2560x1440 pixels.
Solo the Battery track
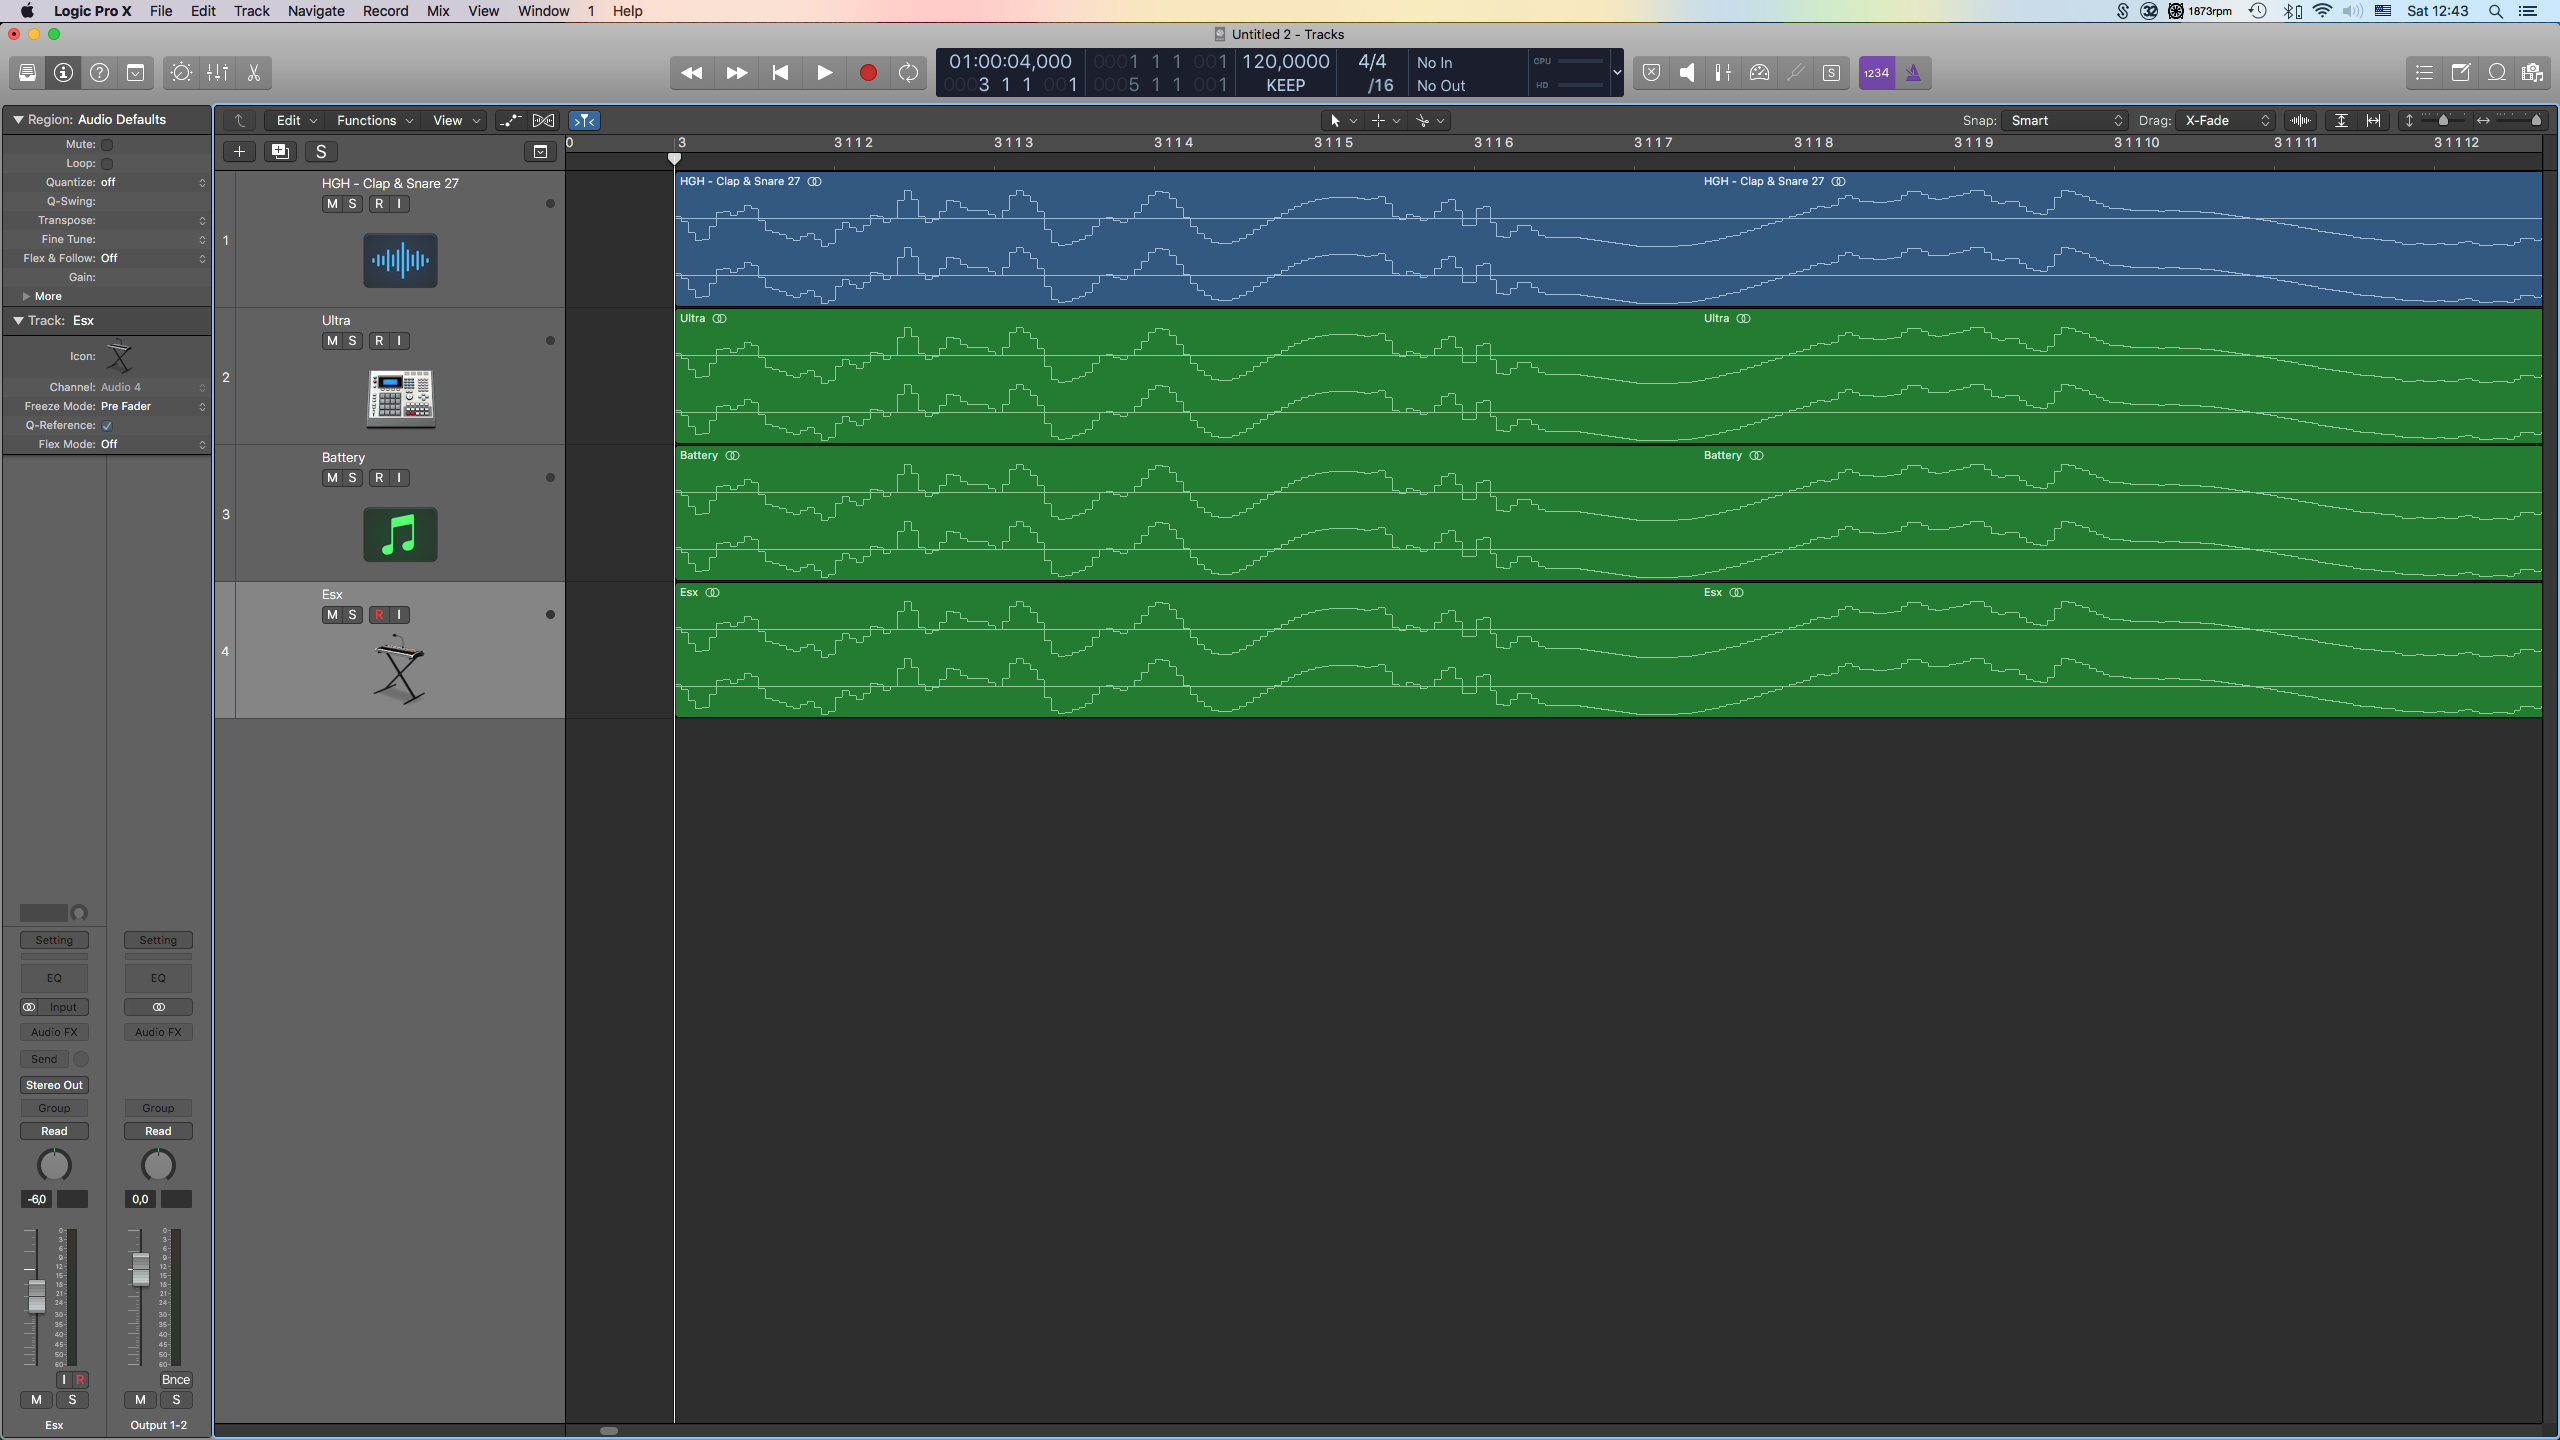click(352, 478)
